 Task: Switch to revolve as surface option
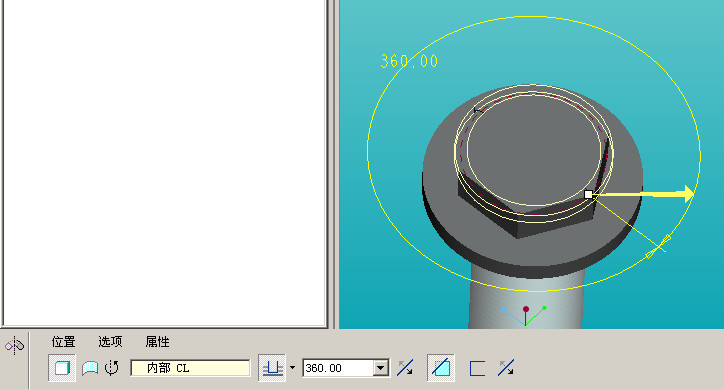pos(90,368)
